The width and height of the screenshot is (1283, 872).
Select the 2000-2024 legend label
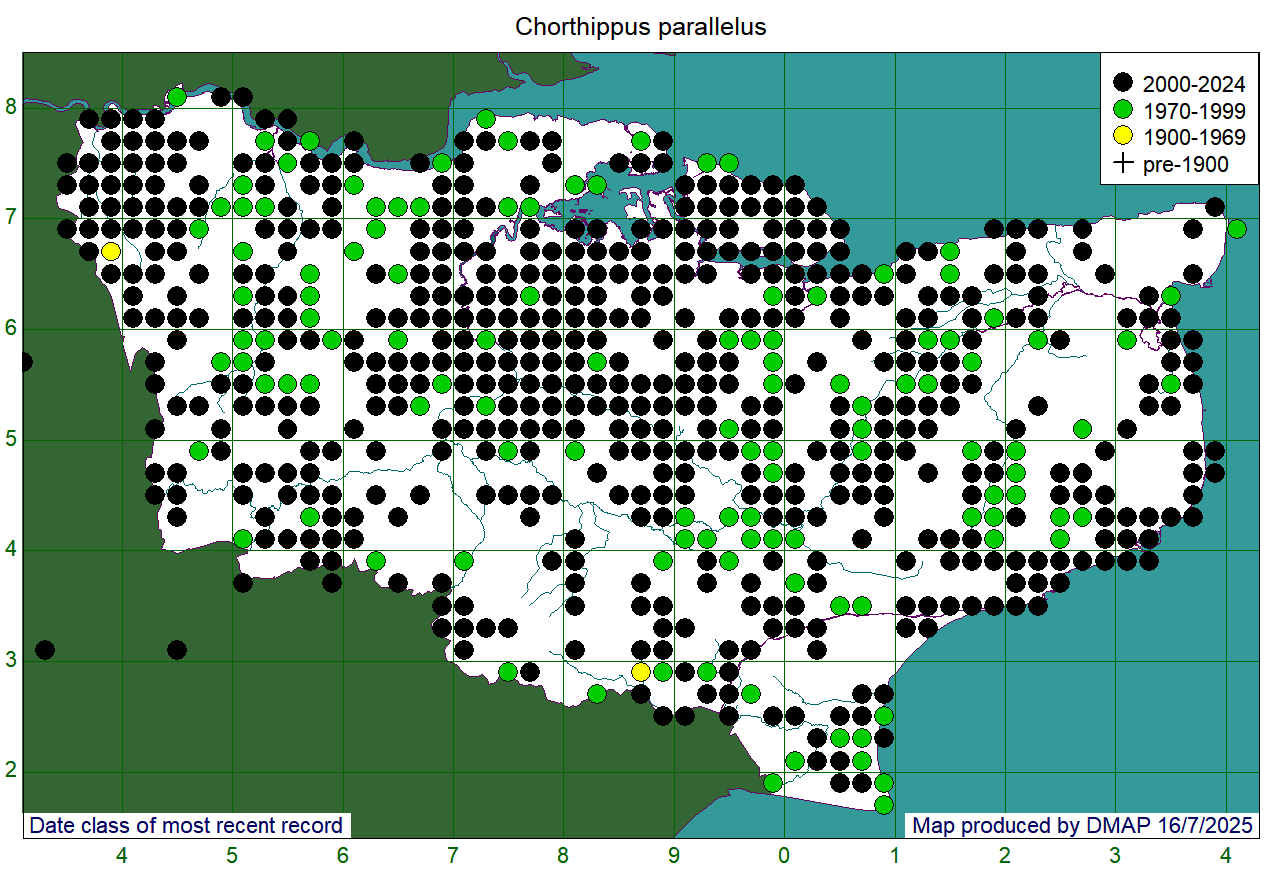point(1194,83)
